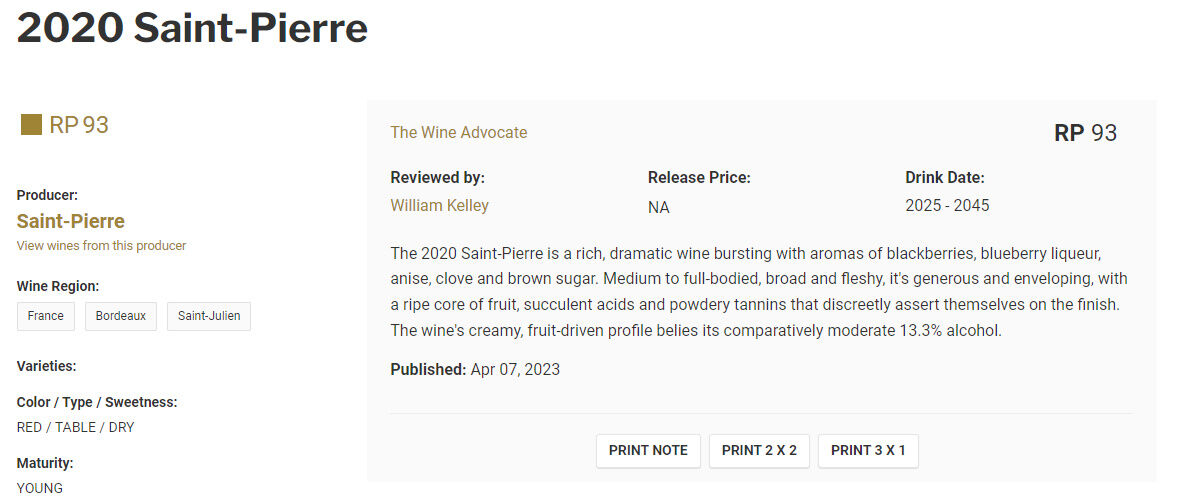The height and width of the screenshot is (497, 1194).
Task: Click the bold RP 93 score in review panel
Action: tap(1085, 133)
